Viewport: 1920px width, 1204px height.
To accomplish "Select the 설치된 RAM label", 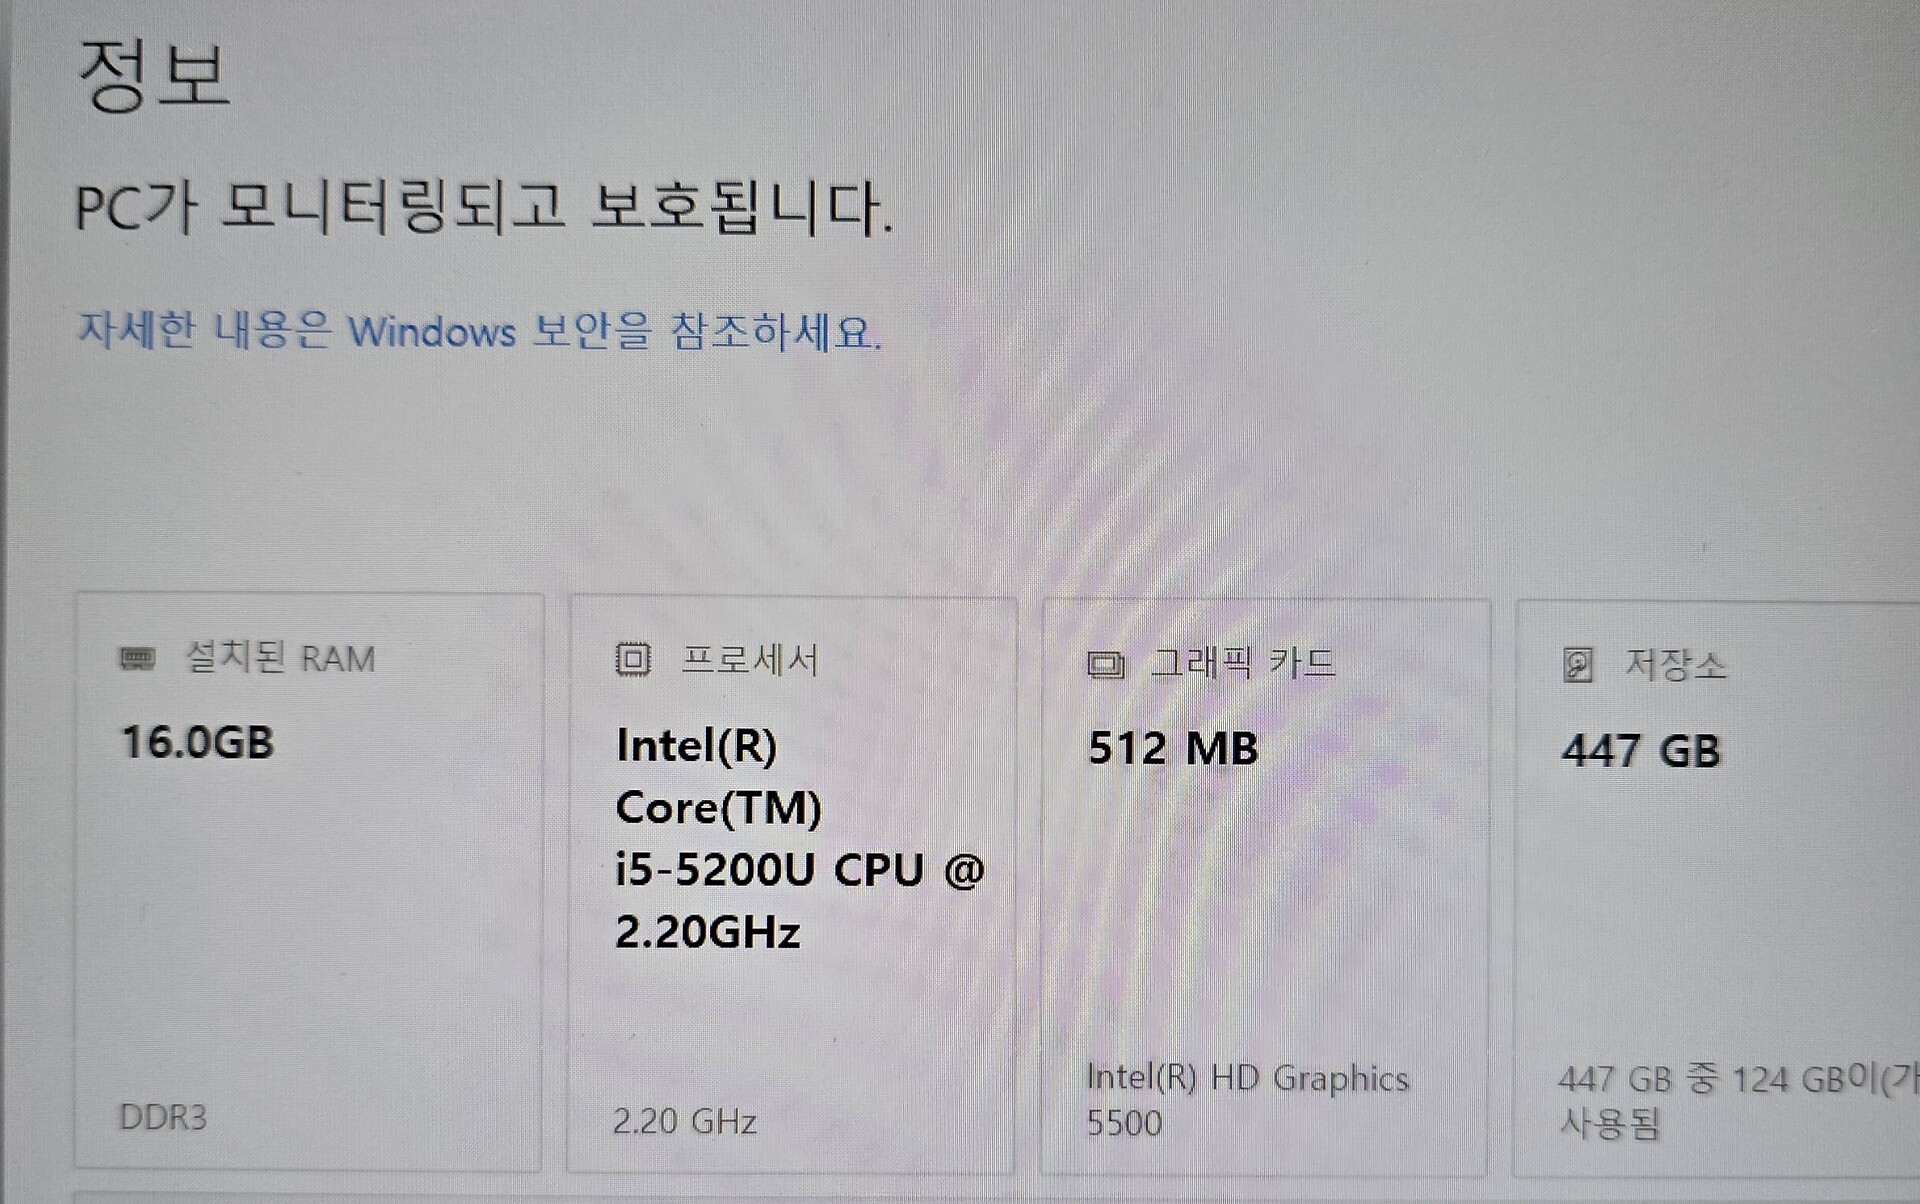I will (x=280, y=658).
